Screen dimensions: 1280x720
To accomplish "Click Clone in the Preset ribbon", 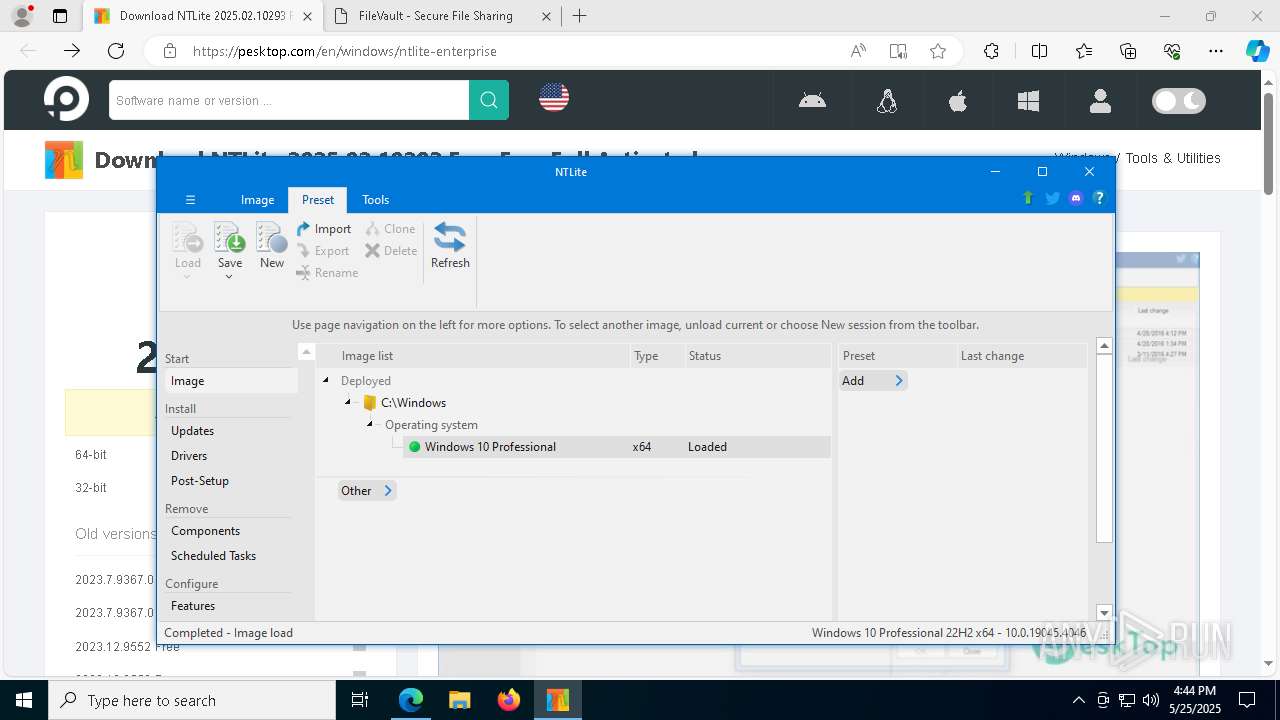I will [x=390, y=229].
